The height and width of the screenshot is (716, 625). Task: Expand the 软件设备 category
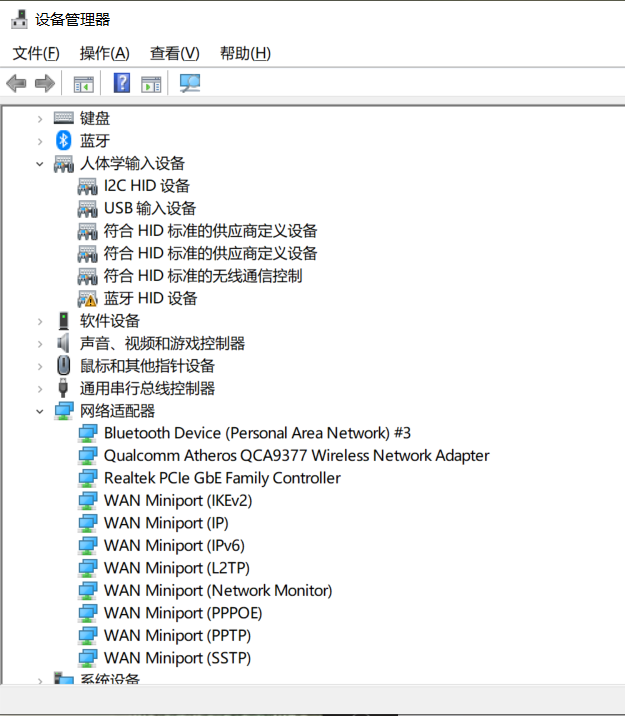click(40, 321)
